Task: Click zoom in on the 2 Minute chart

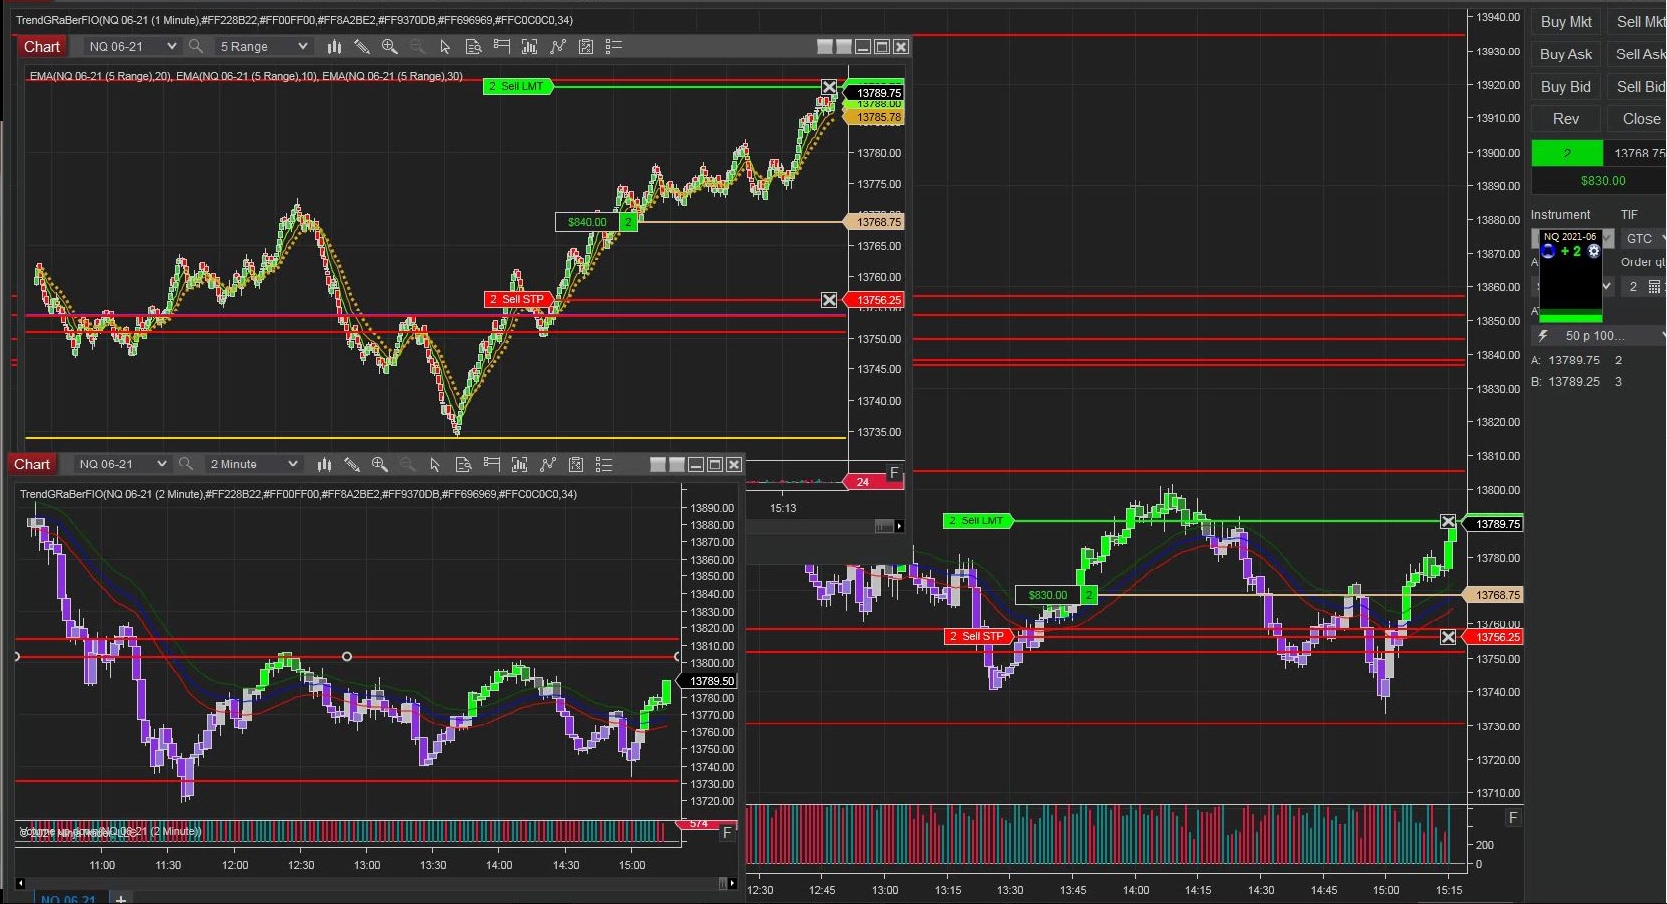Action: pos(380,464)
